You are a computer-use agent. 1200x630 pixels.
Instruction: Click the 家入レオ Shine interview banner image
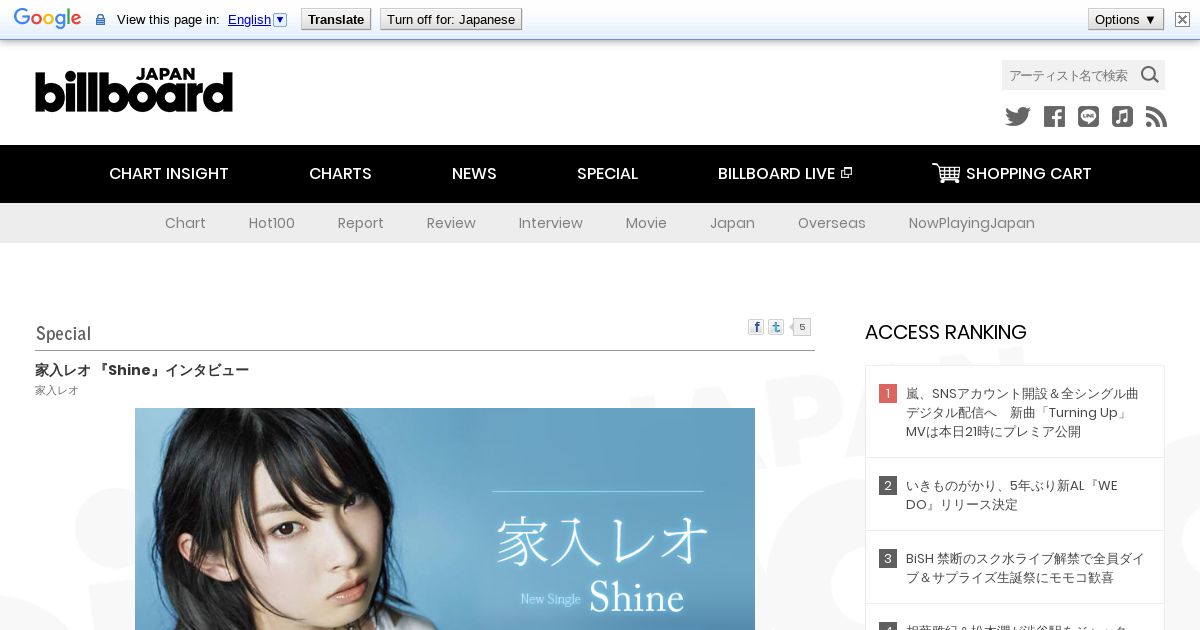445,519
